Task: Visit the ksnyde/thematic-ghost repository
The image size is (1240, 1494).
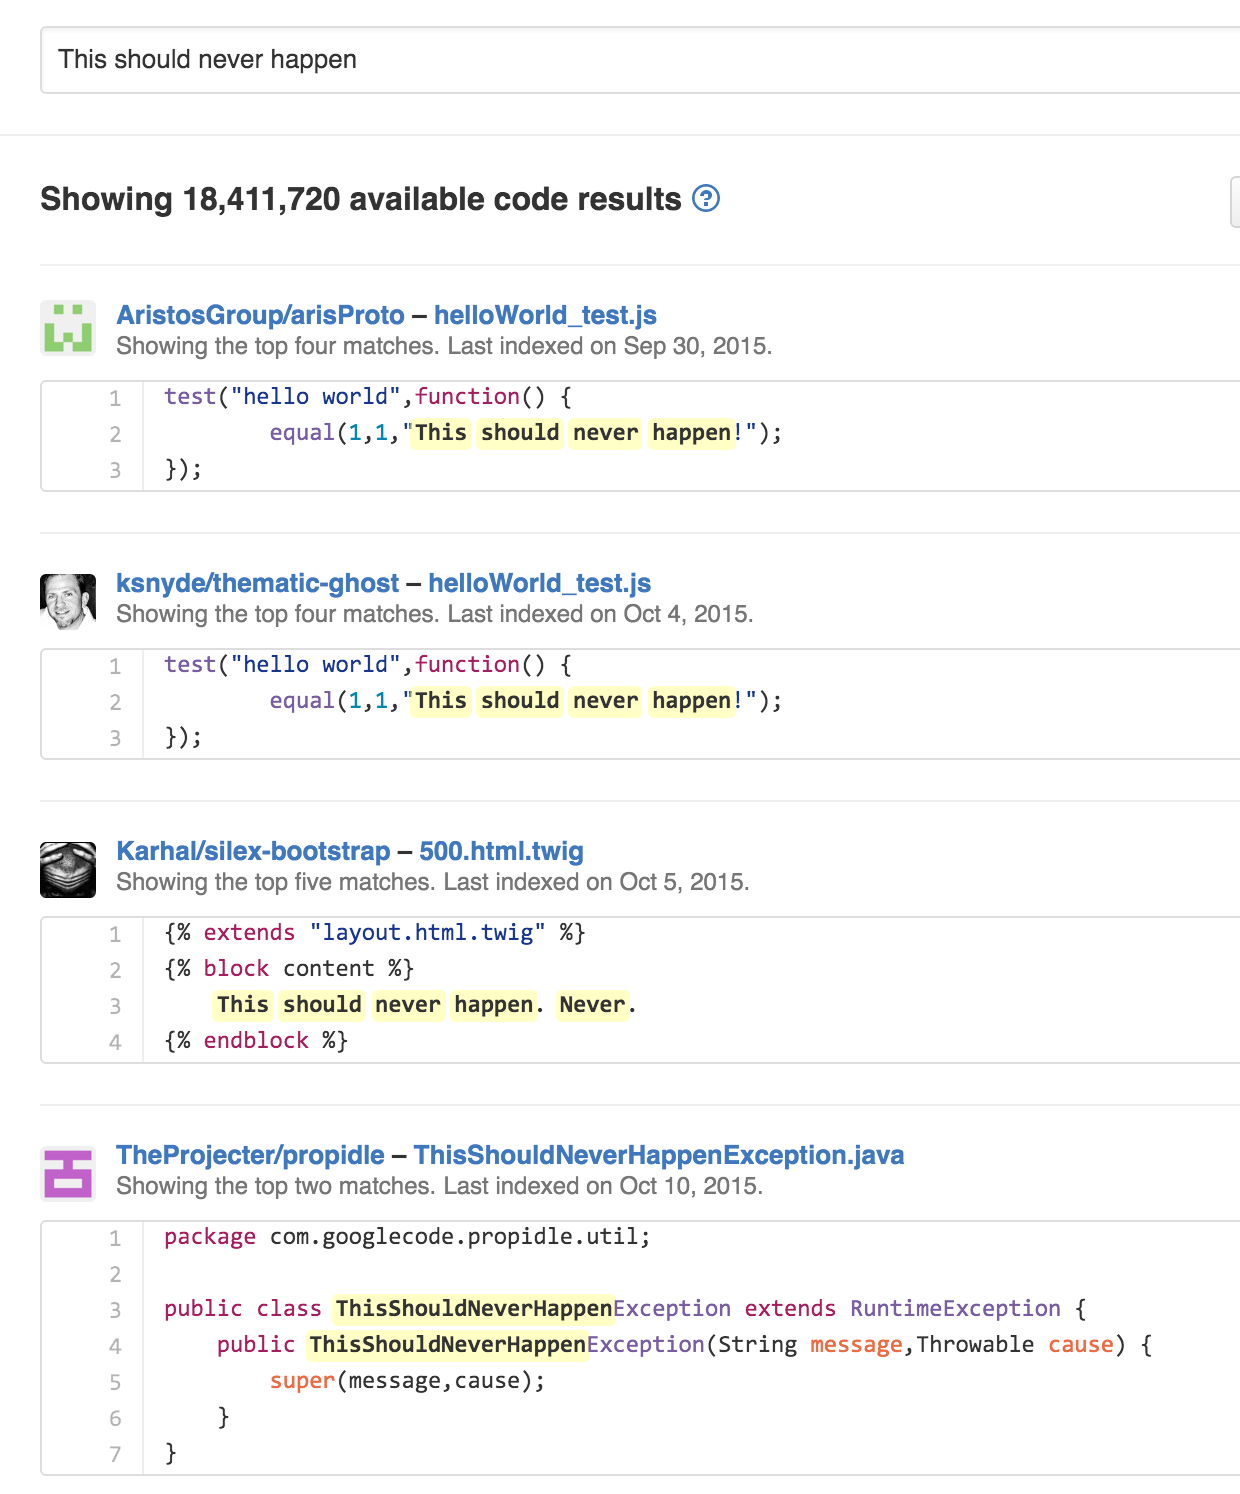Action: point(257,583)
